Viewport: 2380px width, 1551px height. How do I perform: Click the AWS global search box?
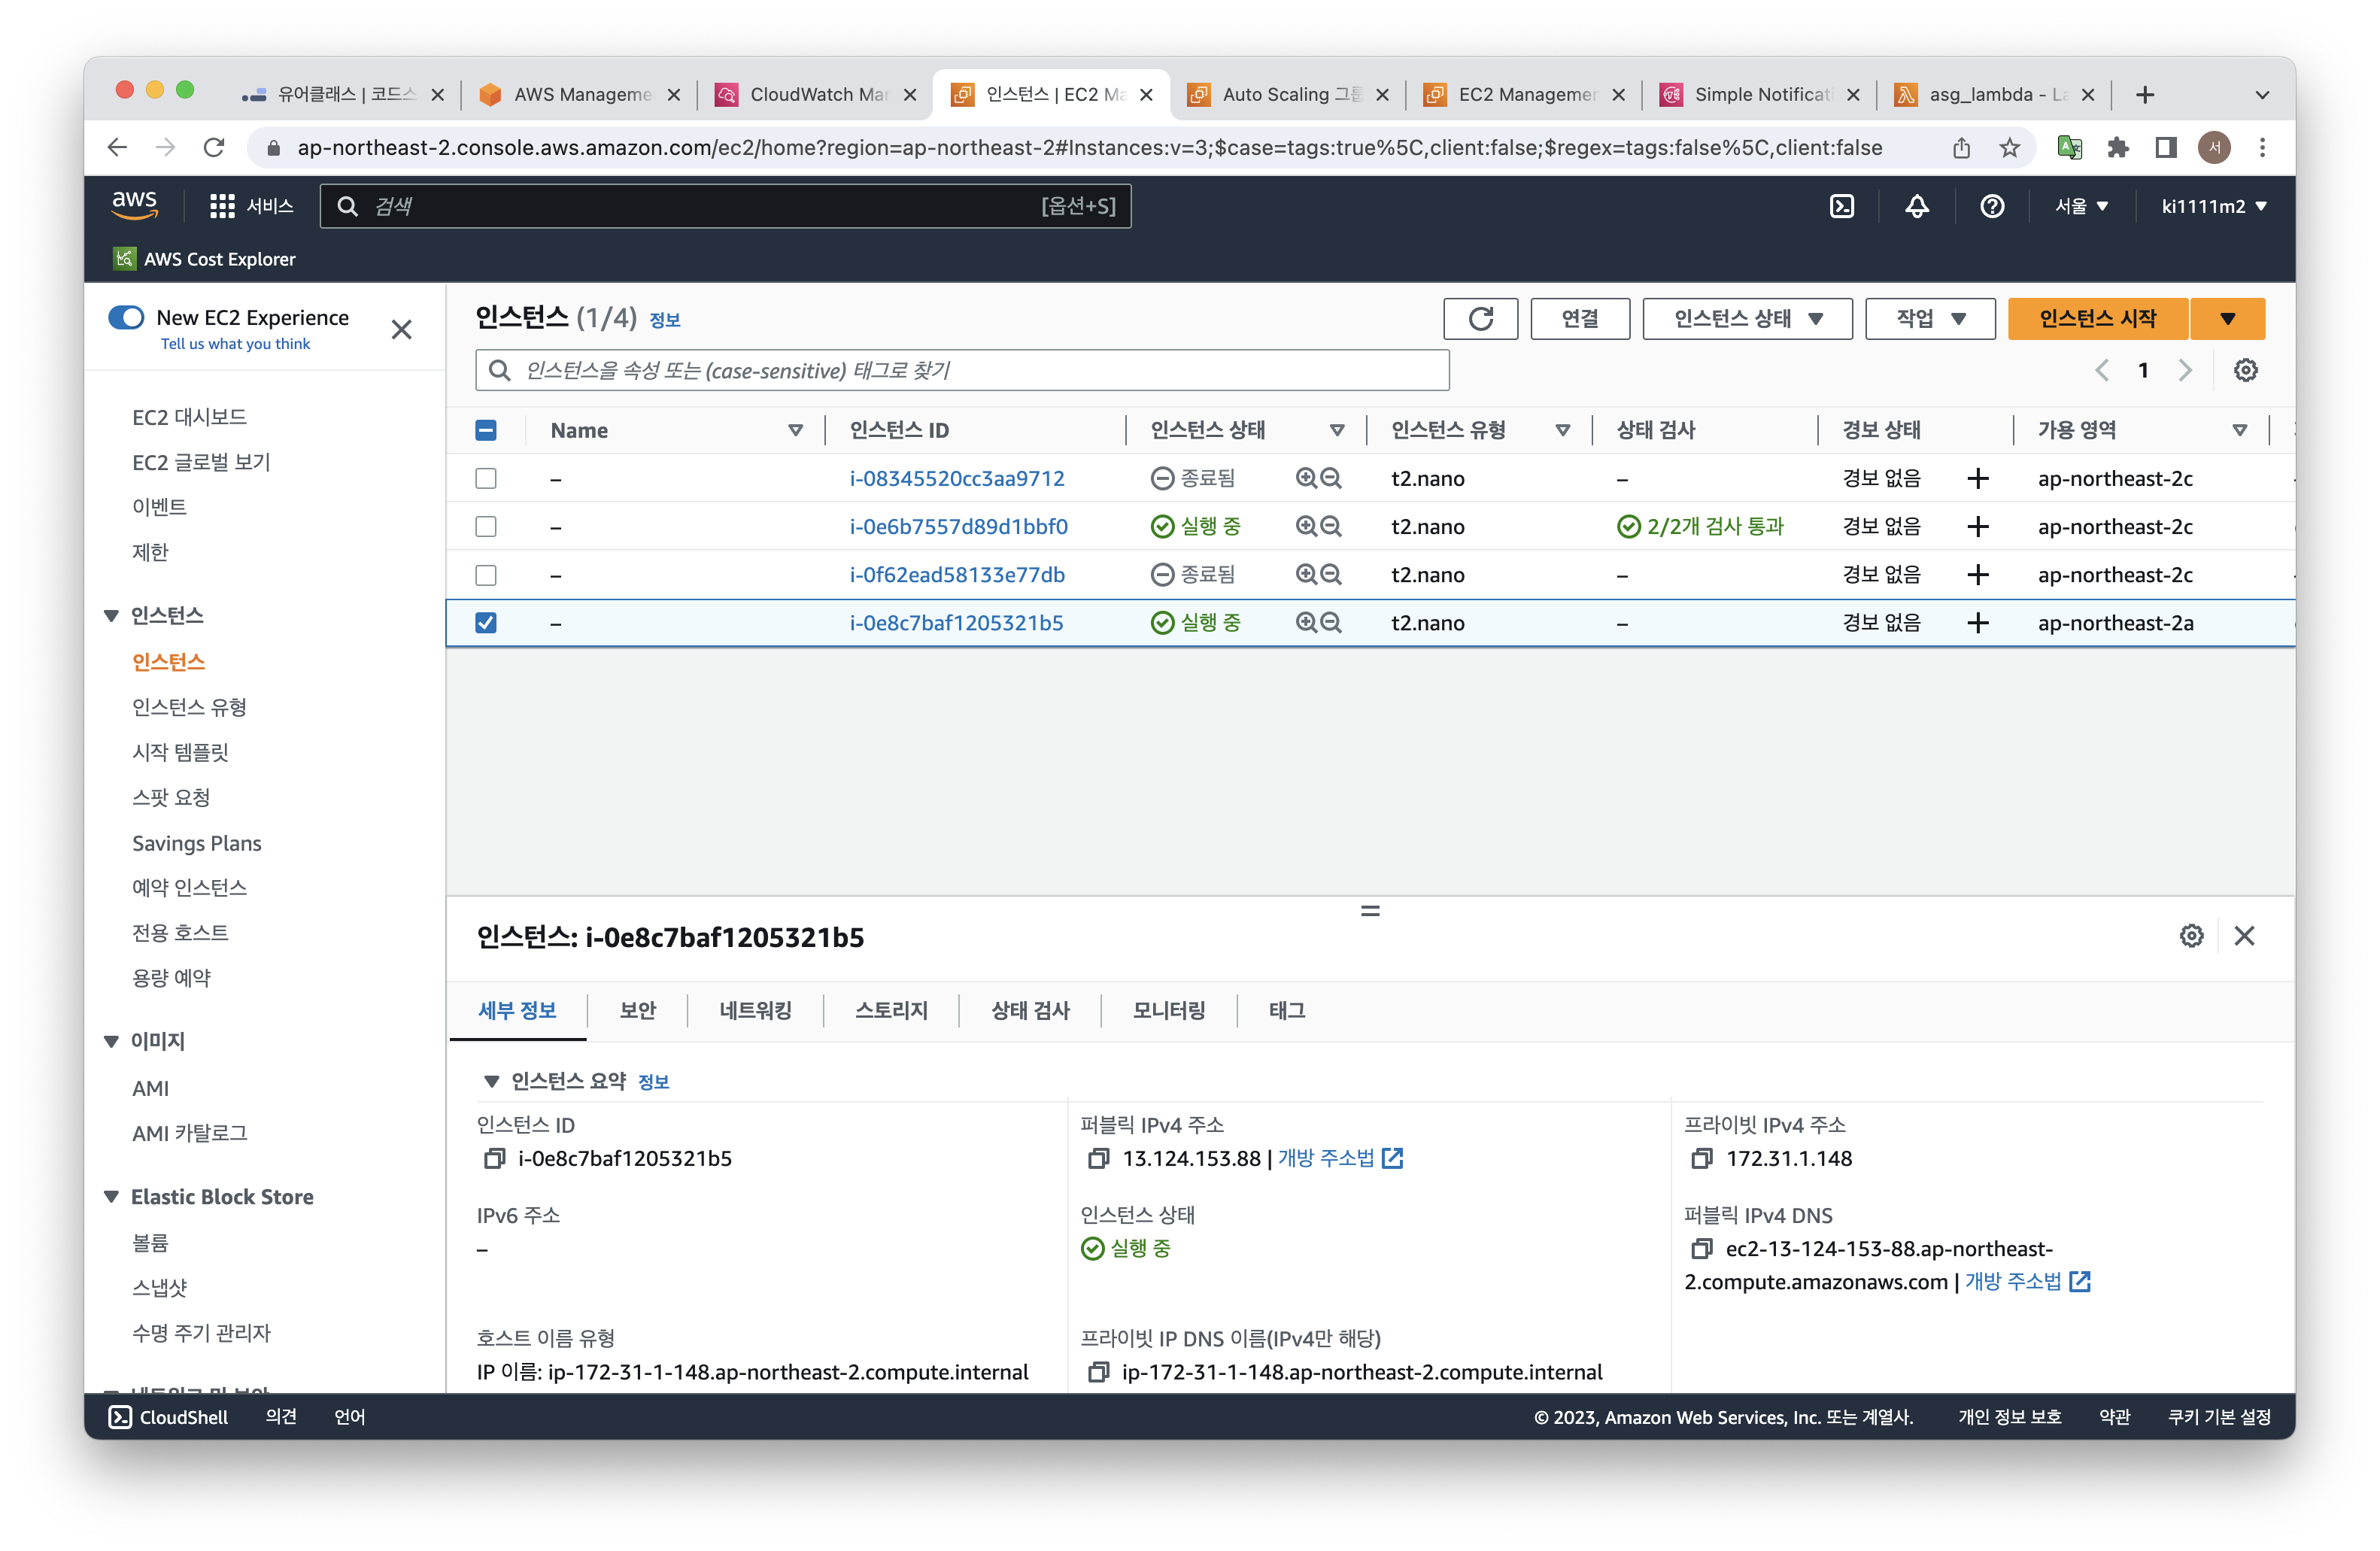pyautogui.click(x=725, y=206)
